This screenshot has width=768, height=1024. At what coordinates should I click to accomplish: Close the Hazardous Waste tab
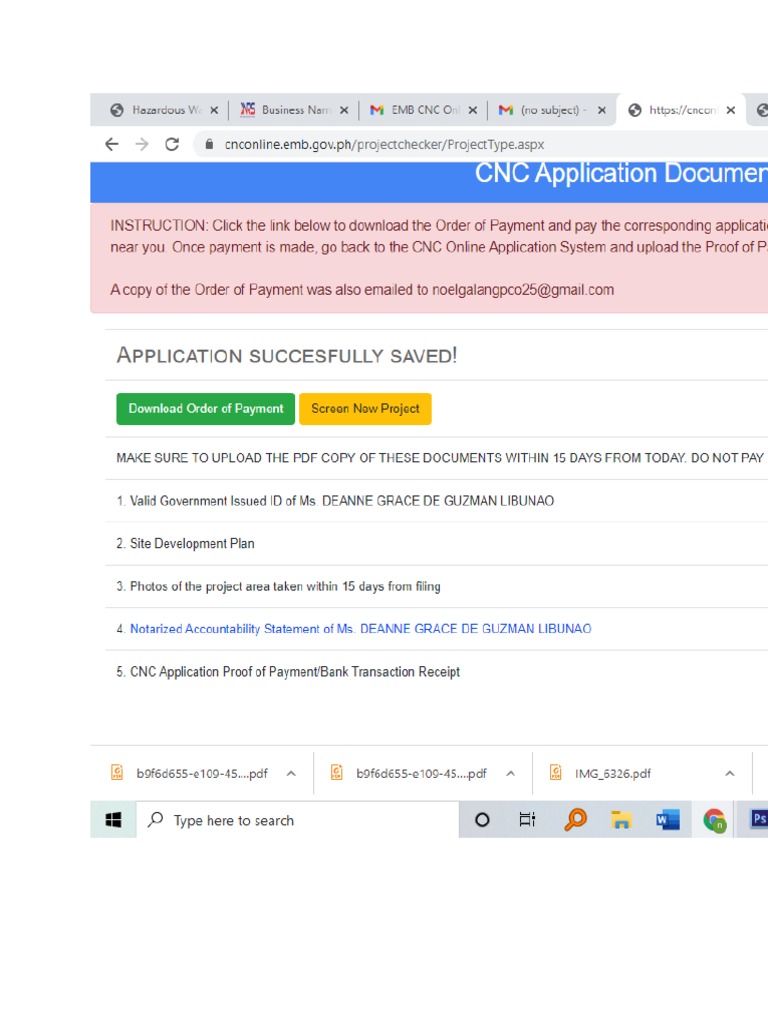point(214,111)
